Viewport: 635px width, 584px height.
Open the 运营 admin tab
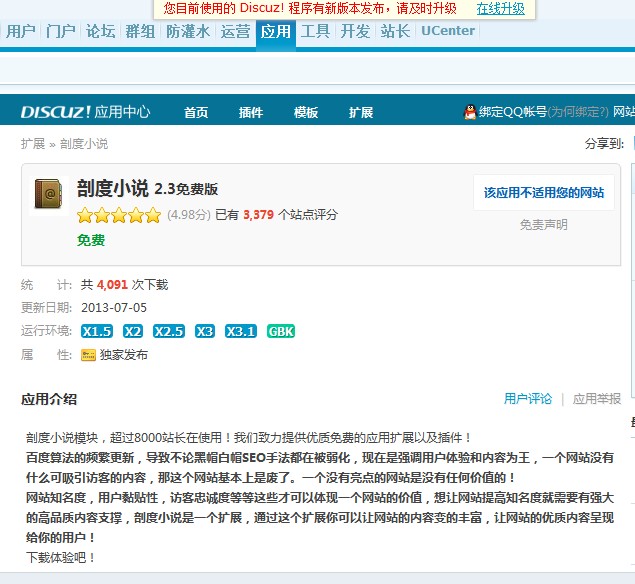235,31
